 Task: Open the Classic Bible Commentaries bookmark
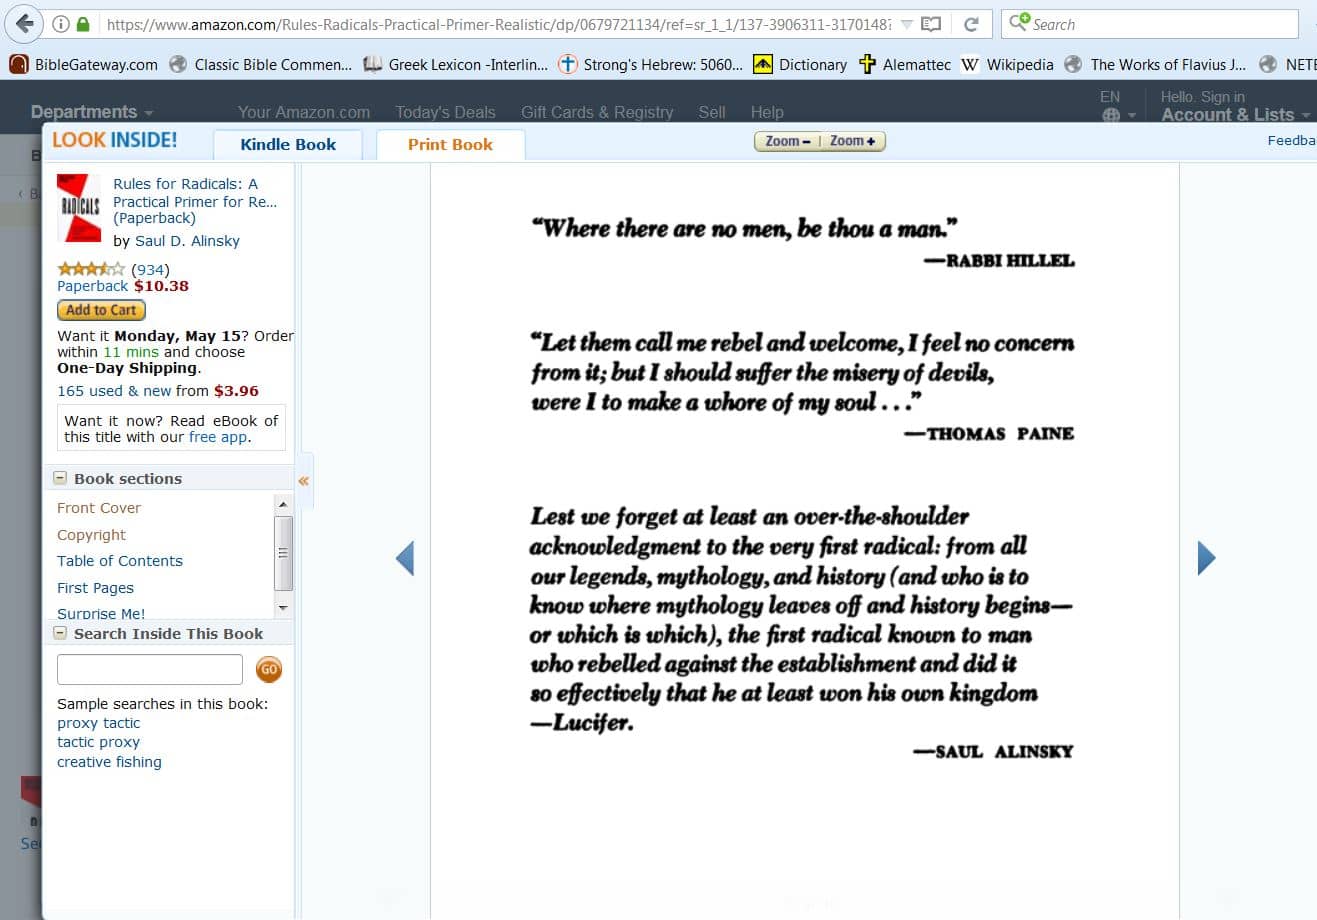click(261, 64)
